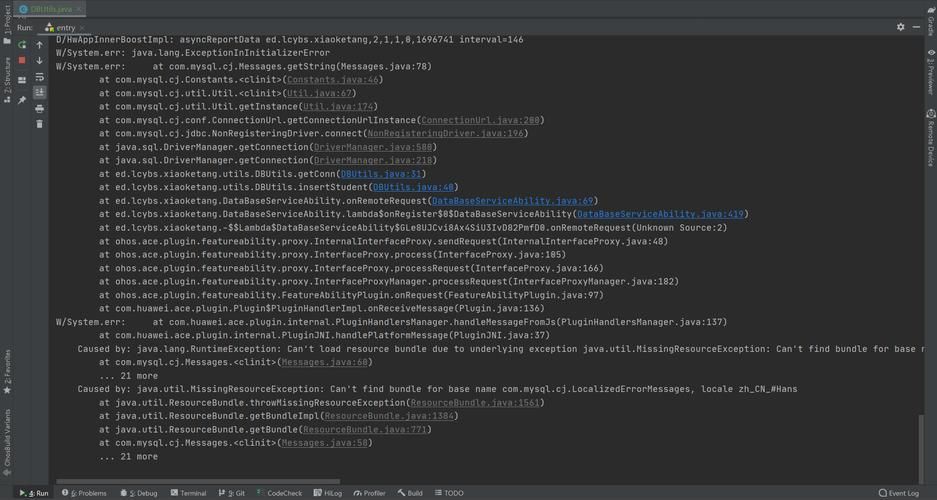Close the entry run tab
This screenshot has height=500, width=937.
[x=84, y=27]
